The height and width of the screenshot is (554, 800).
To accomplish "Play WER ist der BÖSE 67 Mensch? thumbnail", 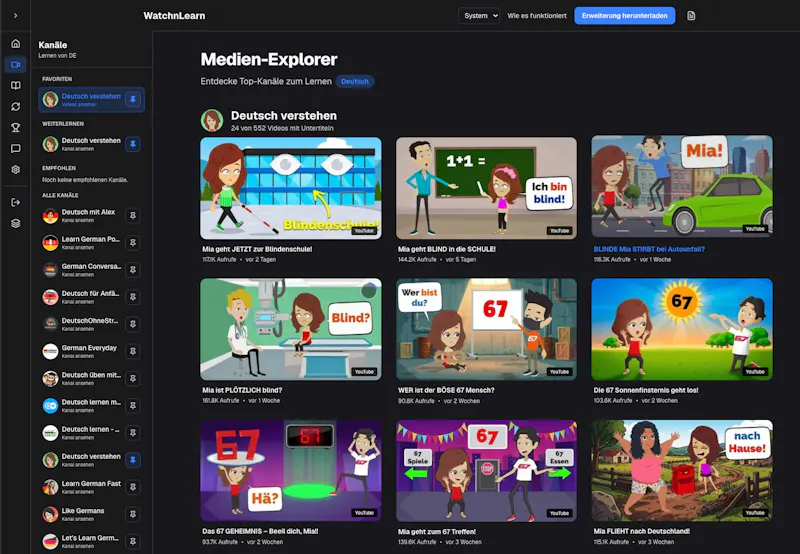I will [x=486, y=329].
